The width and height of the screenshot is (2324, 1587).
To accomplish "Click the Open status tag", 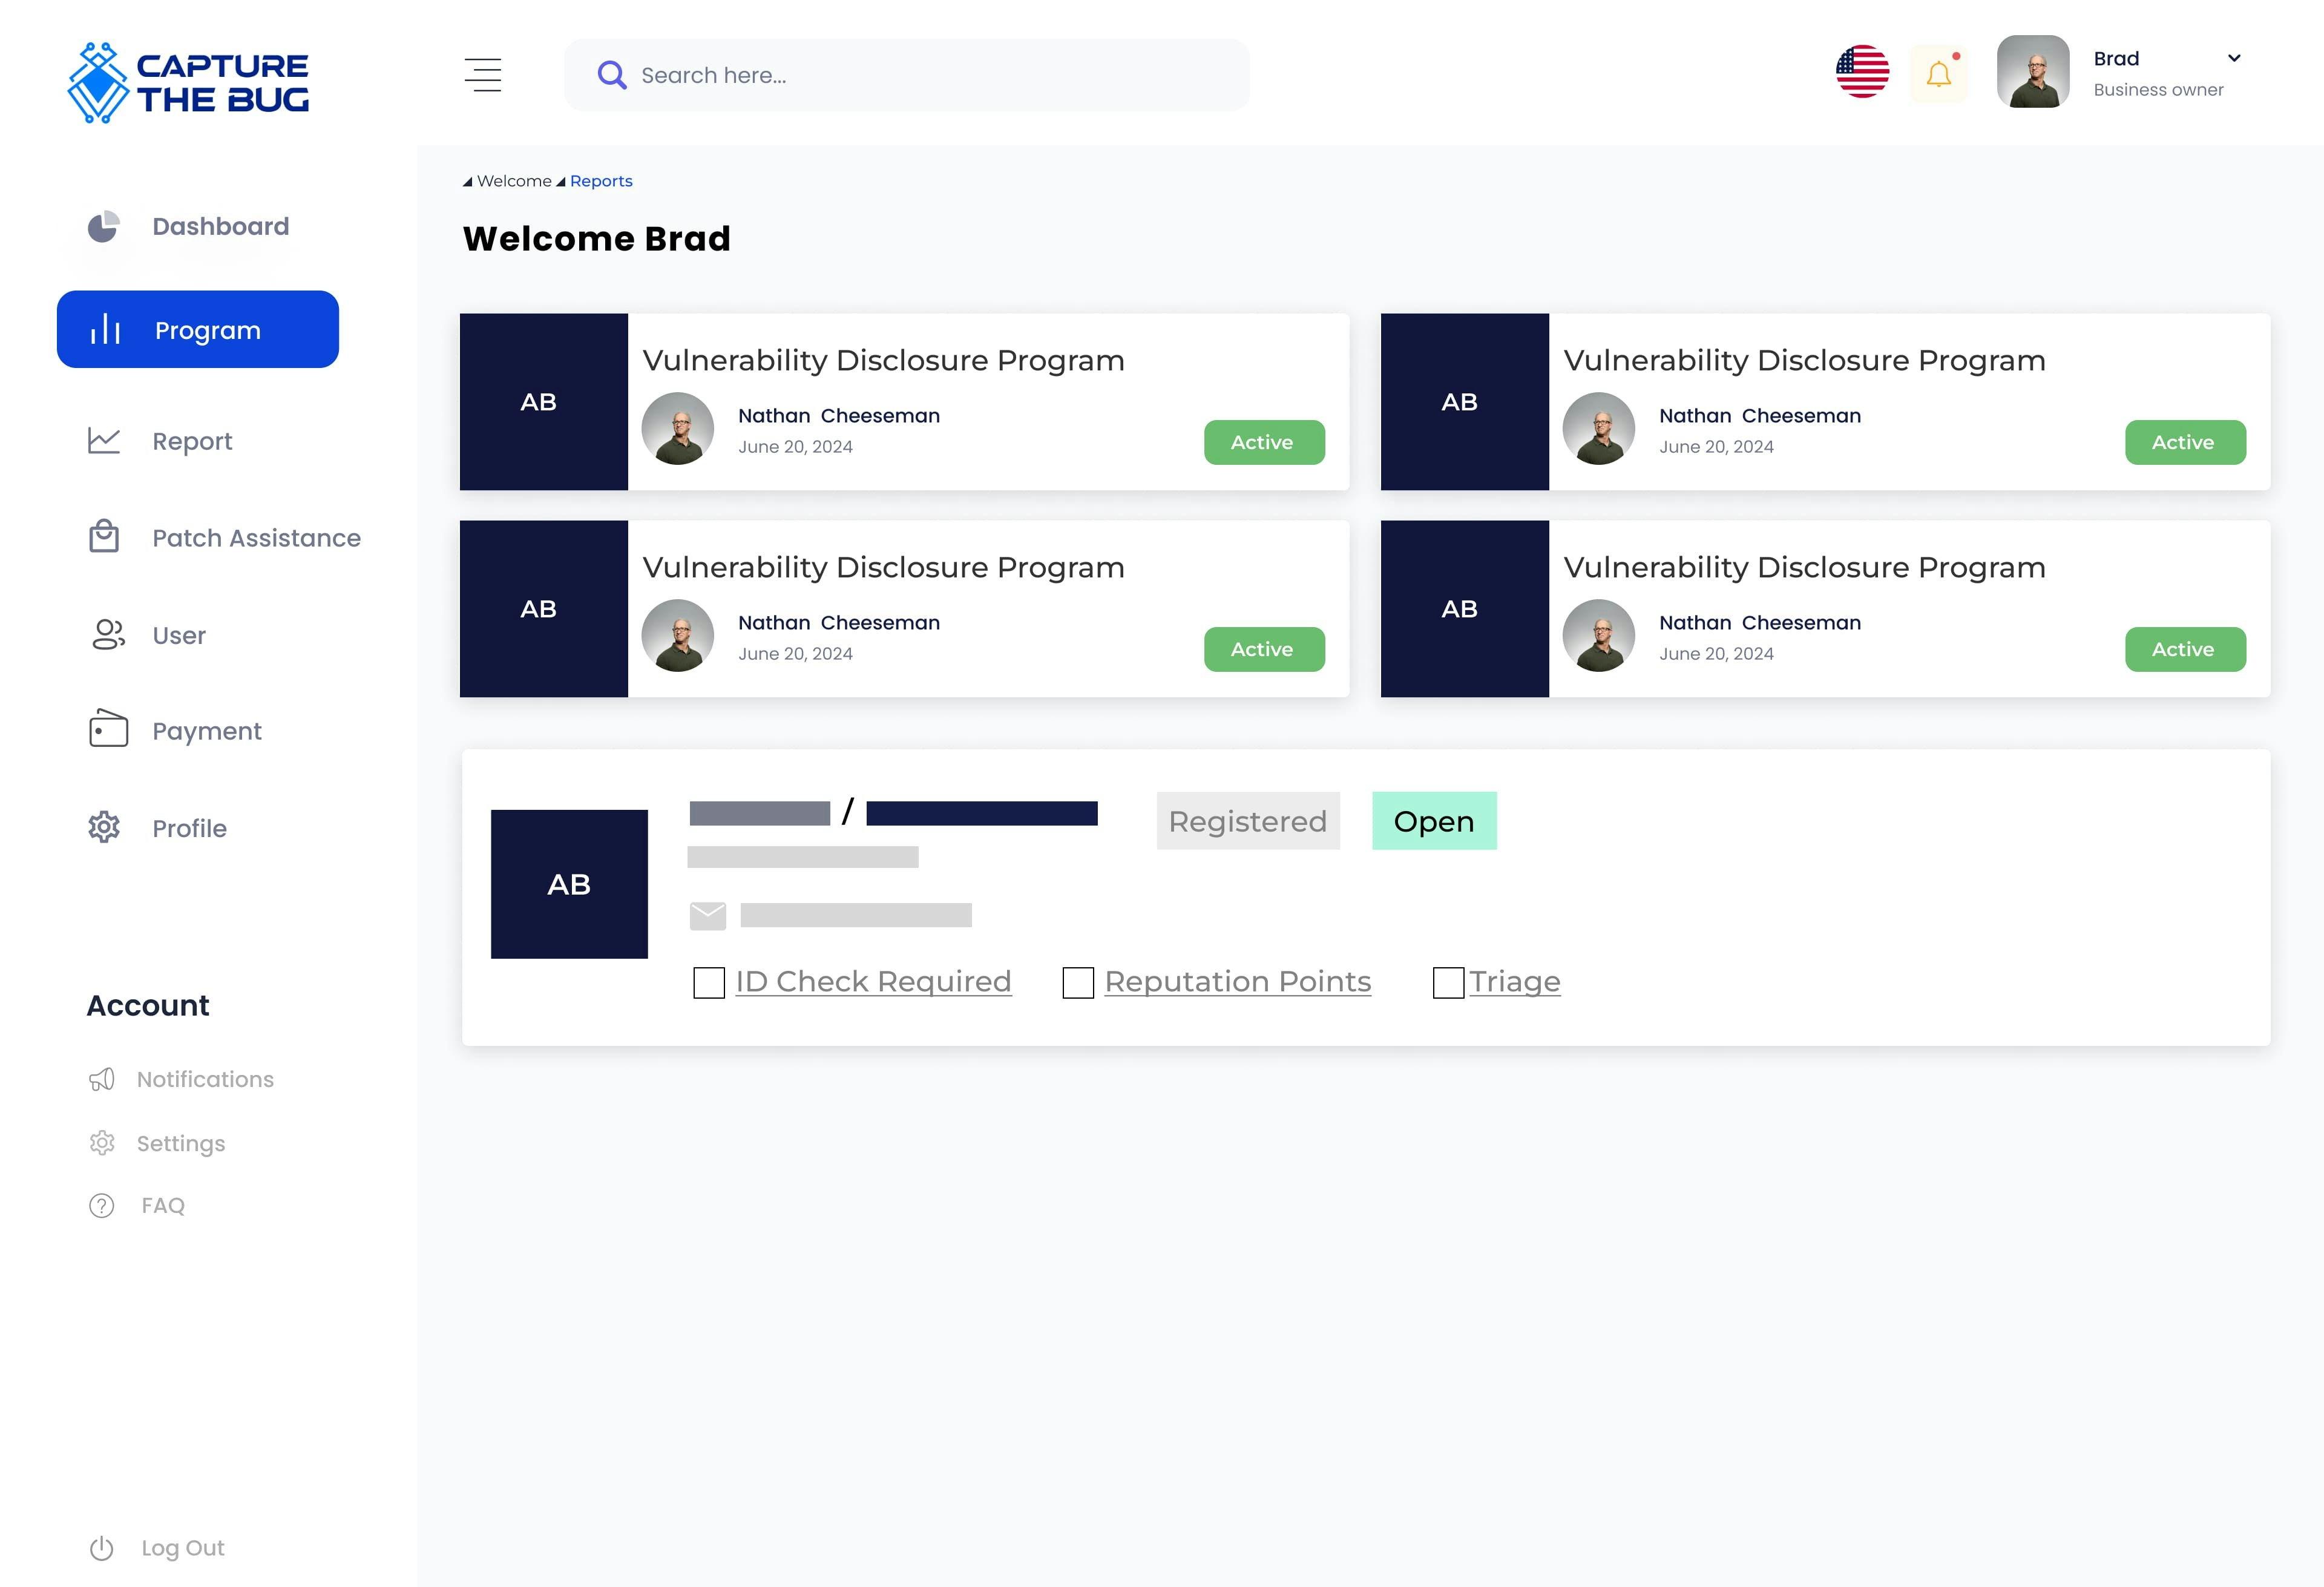I will [1434, 821].
